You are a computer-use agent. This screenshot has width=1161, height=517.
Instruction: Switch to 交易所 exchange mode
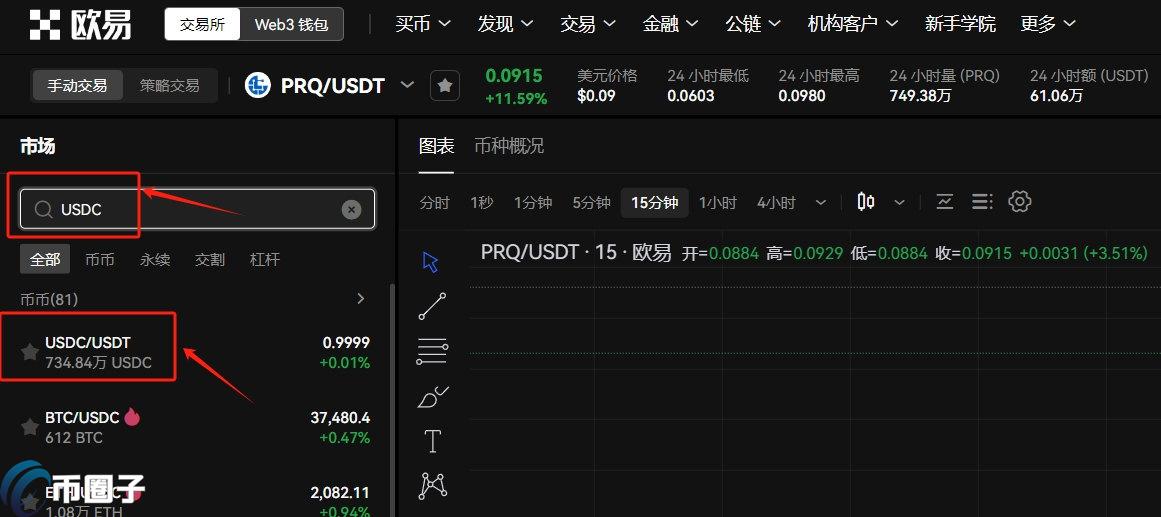point(202,24)
